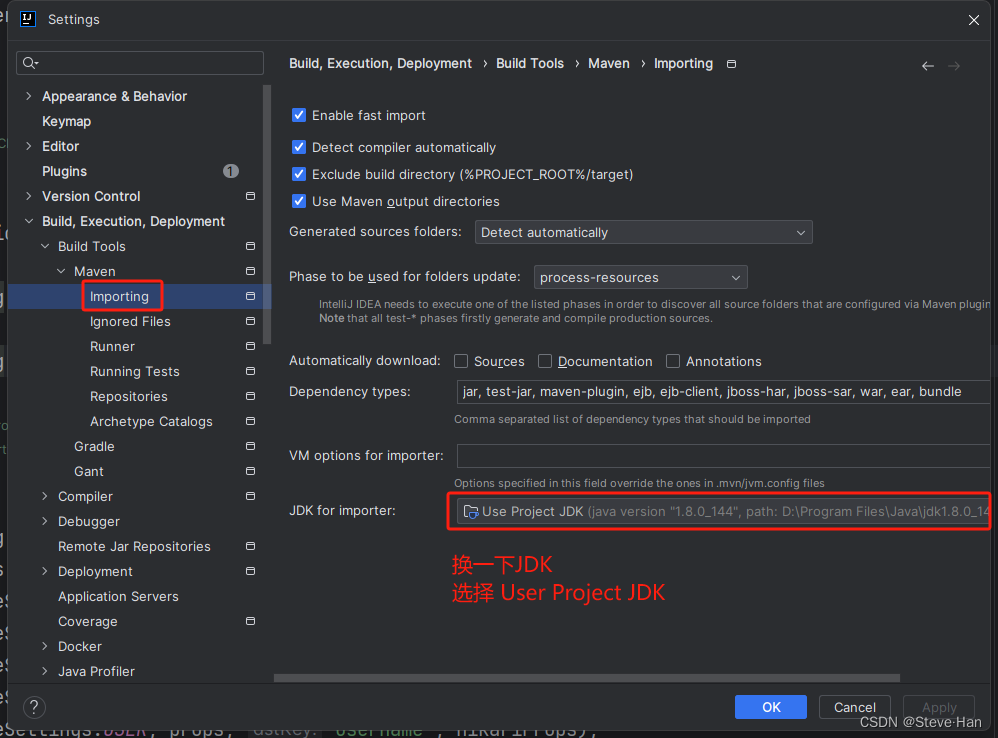The image size is (998, 738).
Task: Enable automatic download of Documentation
Action: click(x=545, y=361)
